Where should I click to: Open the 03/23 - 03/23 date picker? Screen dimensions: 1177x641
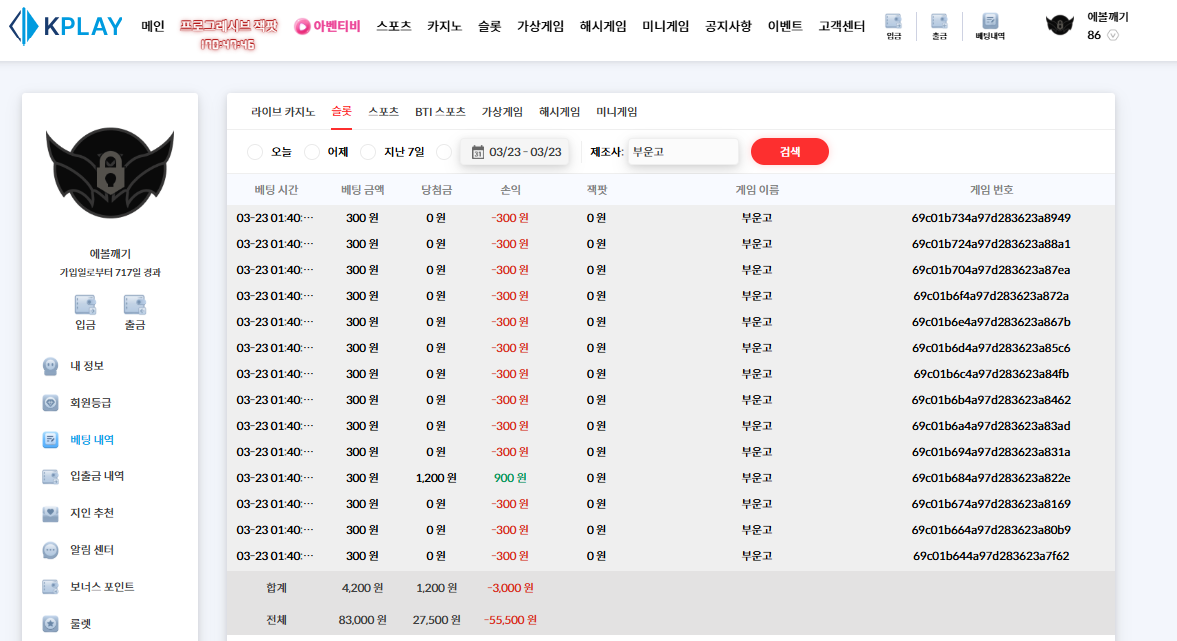(x=516, y=152)
